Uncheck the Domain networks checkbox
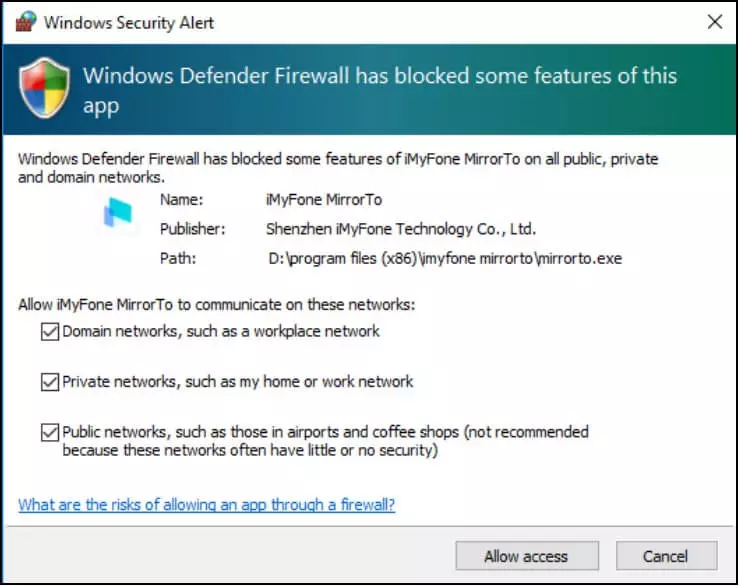The image size is (739, 586). tap(49, 331)
